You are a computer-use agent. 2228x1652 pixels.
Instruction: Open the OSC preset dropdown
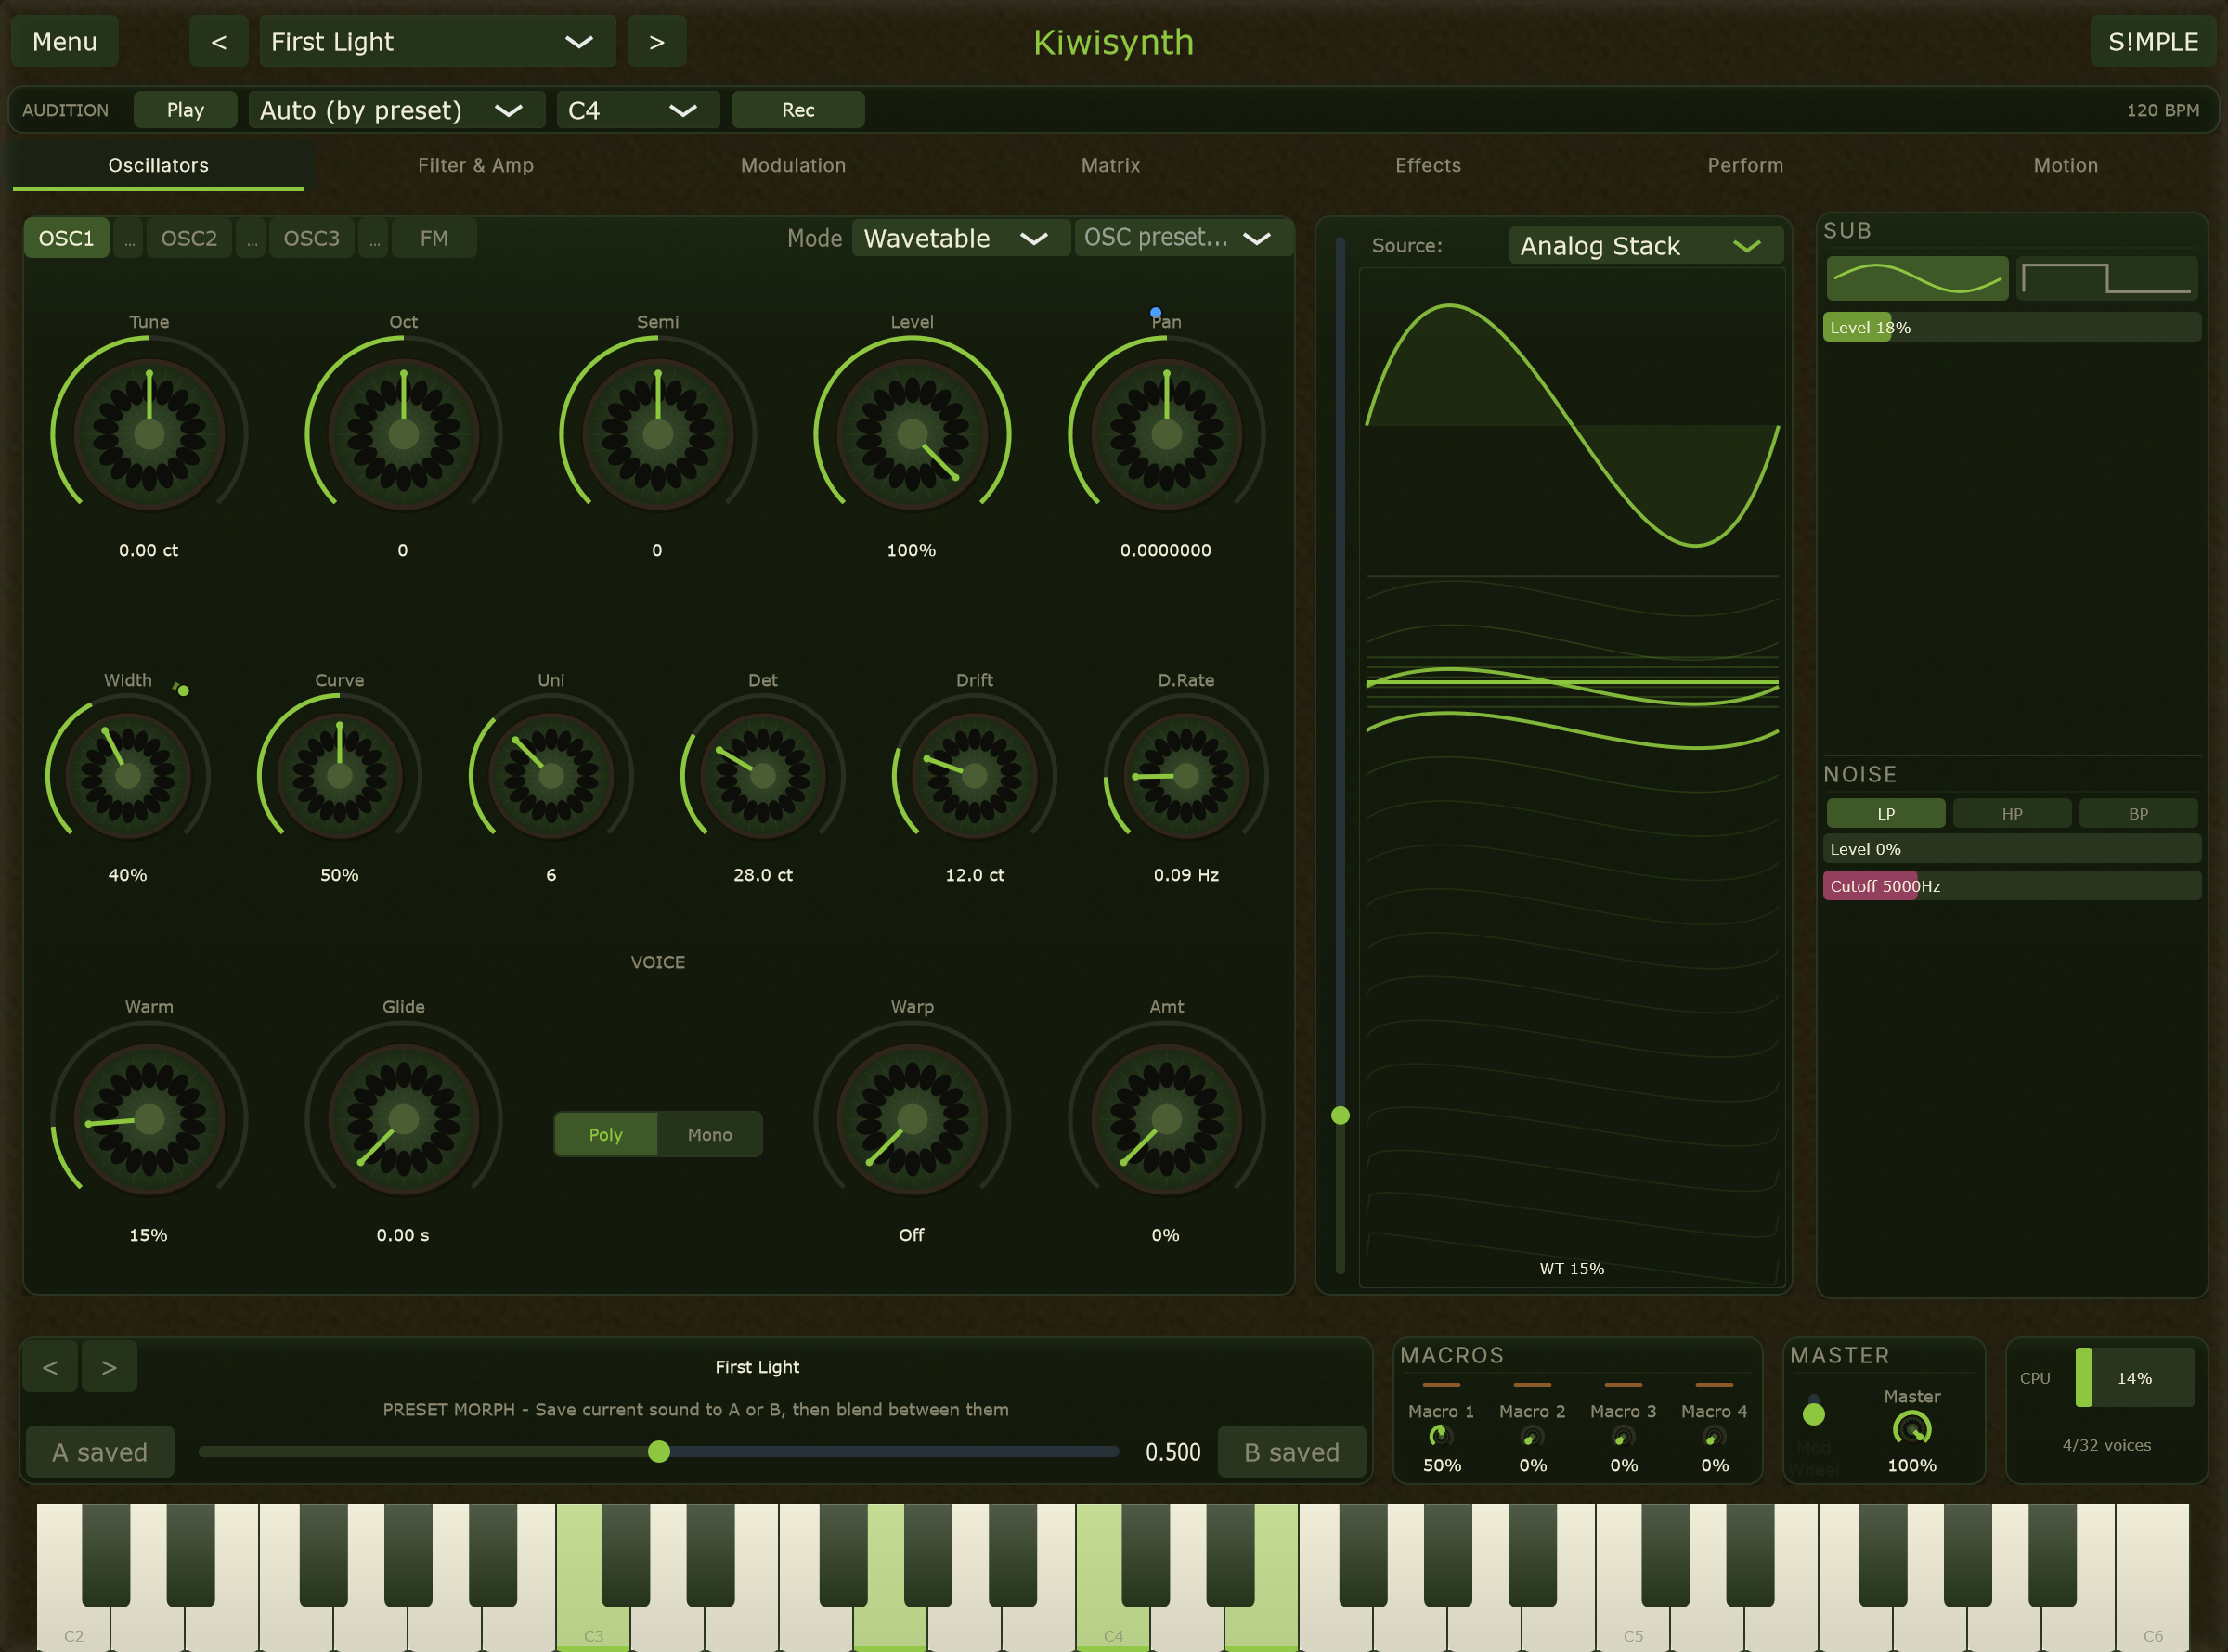click(x=1183, y=238)
